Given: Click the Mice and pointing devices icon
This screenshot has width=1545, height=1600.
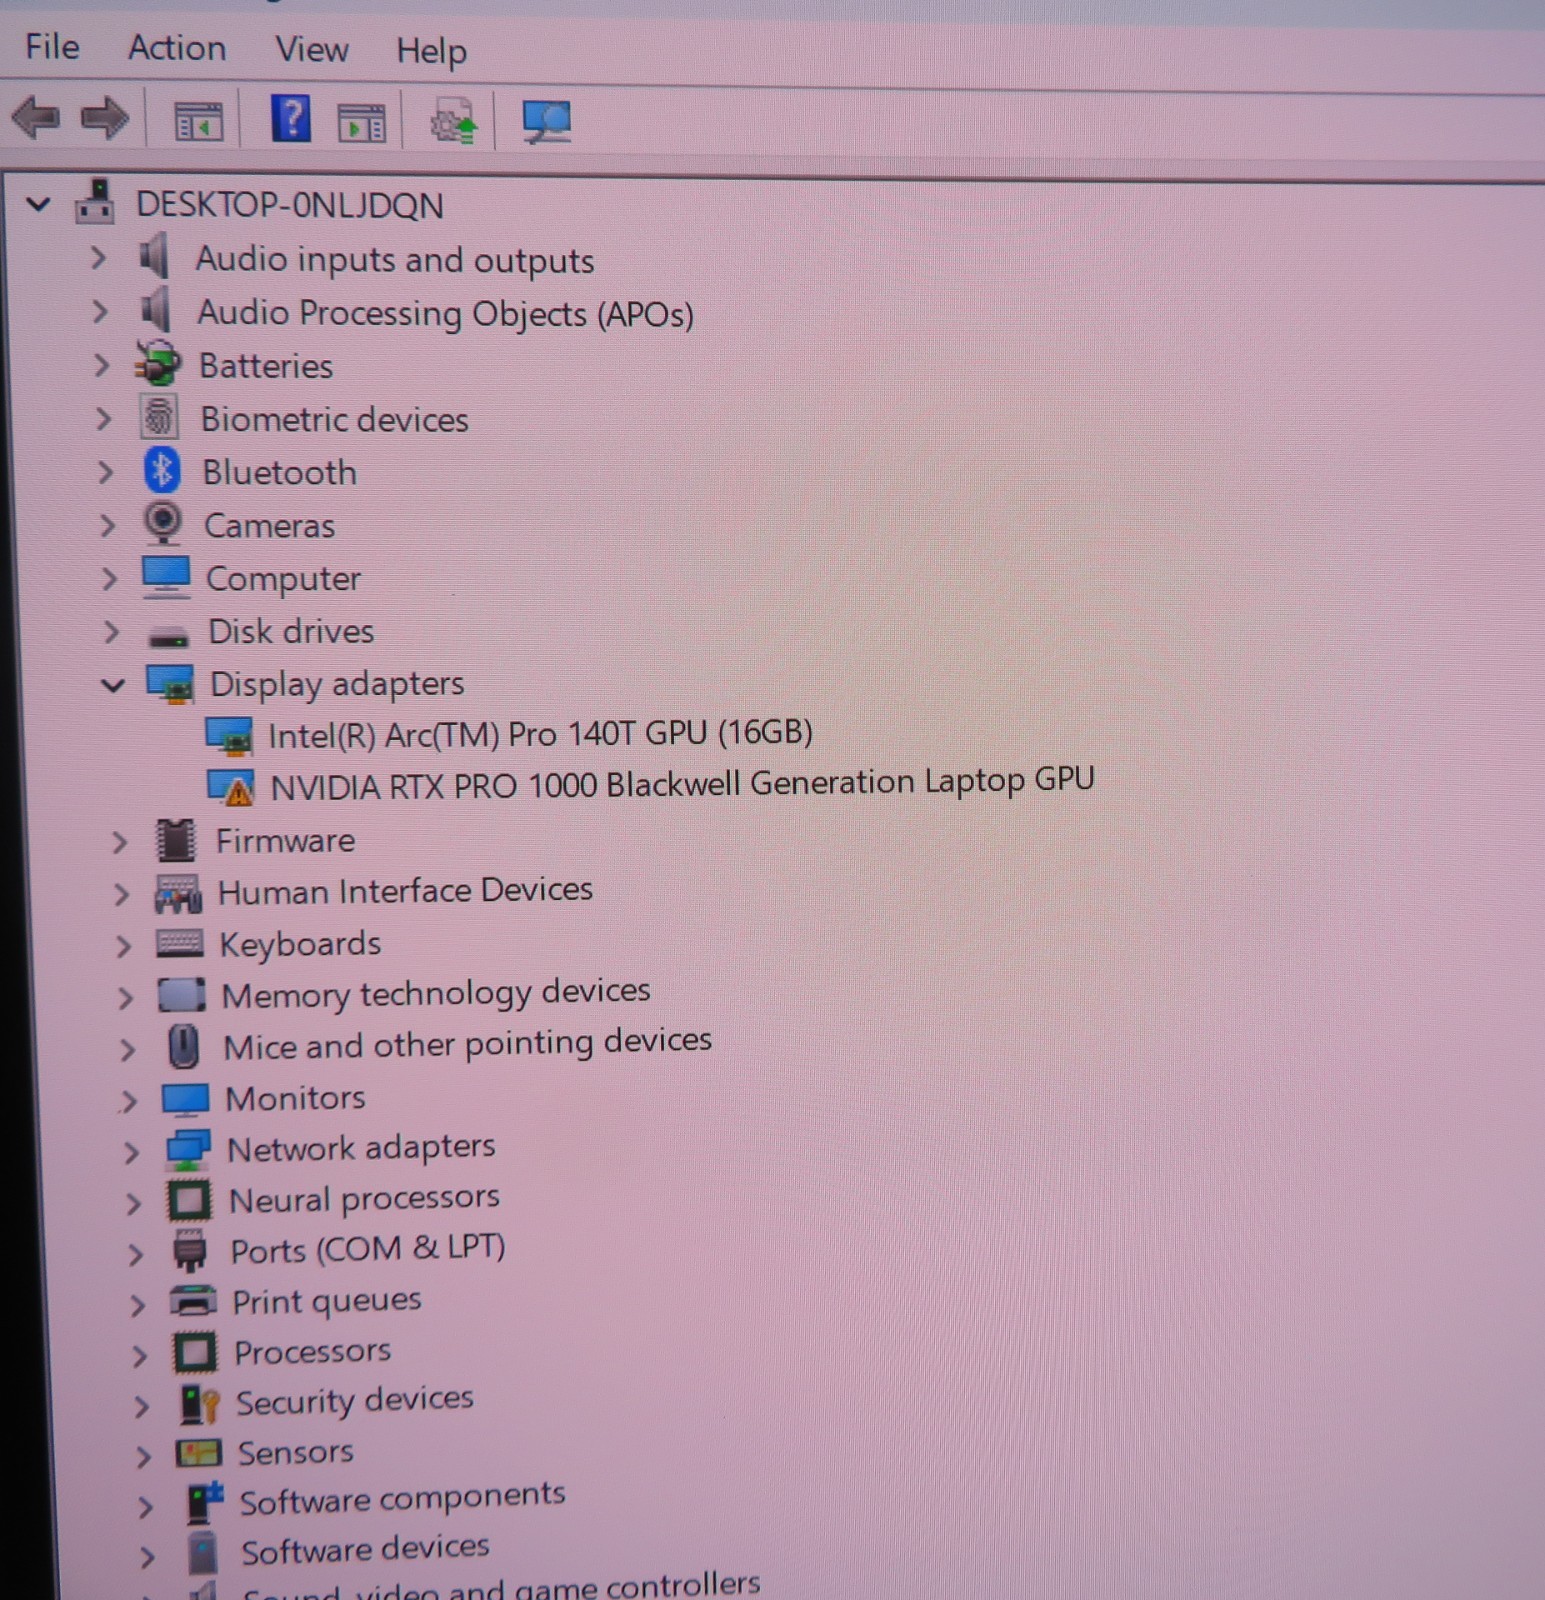Looking at the screenshot, I should (x=183, y=1047).
